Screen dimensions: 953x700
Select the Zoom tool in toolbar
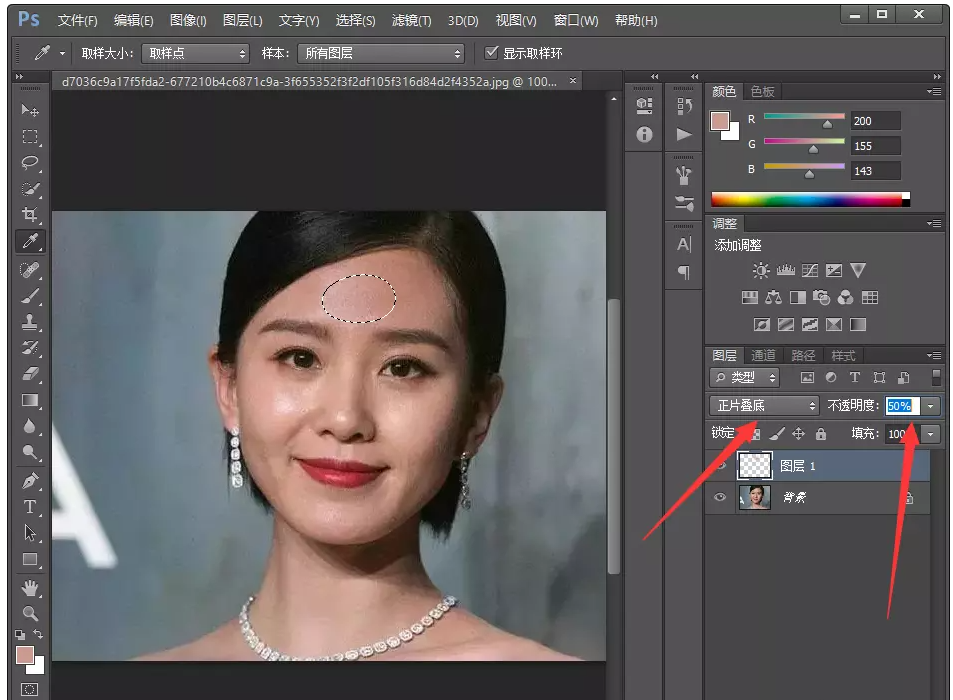click(30, 613)
